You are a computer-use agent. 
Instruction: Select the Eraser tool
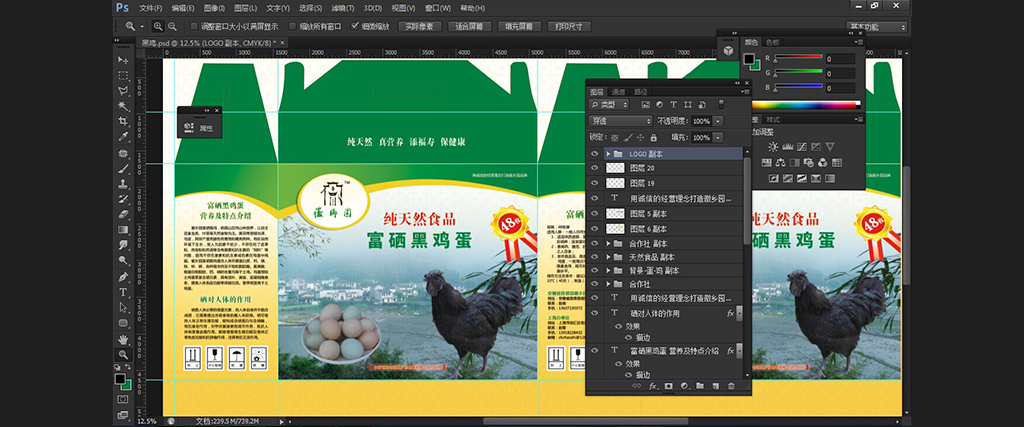click(123, 214)
